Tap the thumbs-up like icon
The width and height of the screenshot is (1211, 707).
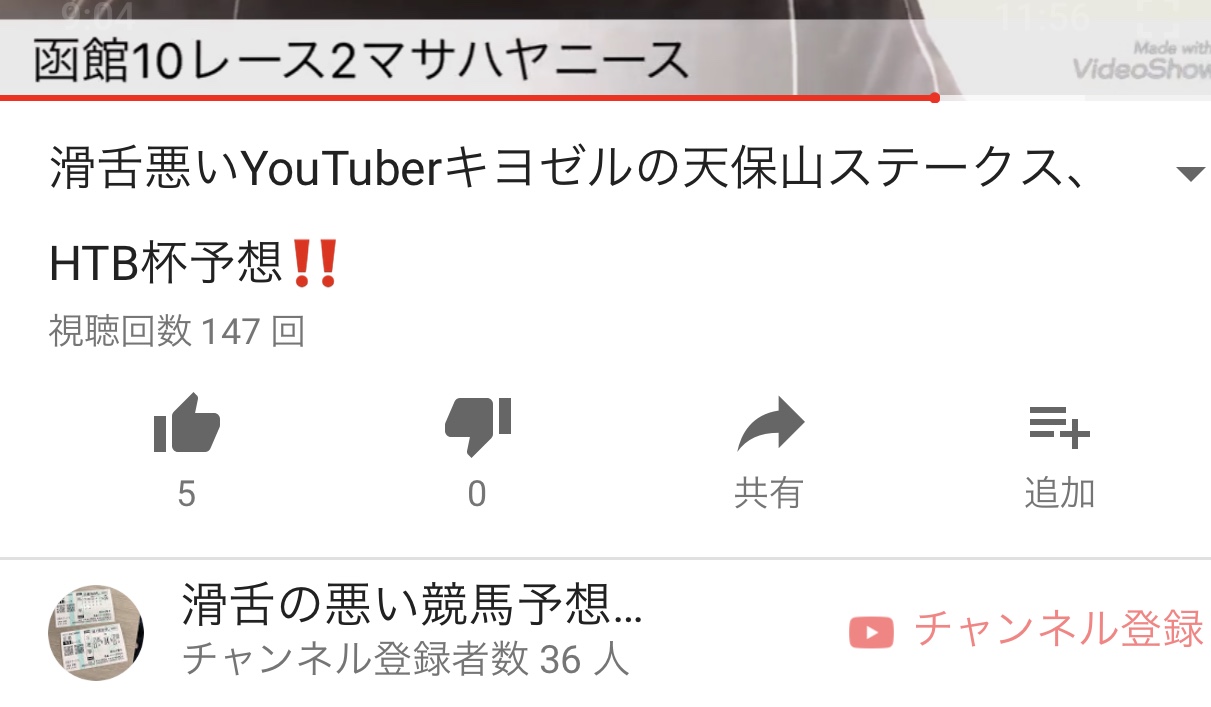pyautogui.click(x=187, y=425)
